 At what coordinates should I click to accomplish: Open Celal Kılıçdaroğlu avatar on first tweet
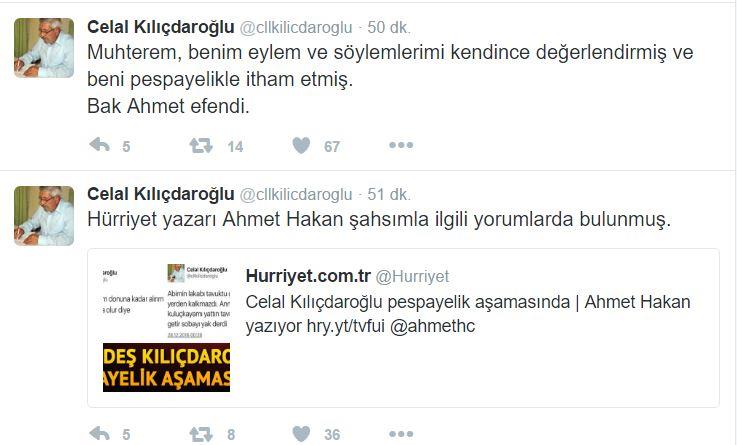pyautogui.click(x=44, y=48)
